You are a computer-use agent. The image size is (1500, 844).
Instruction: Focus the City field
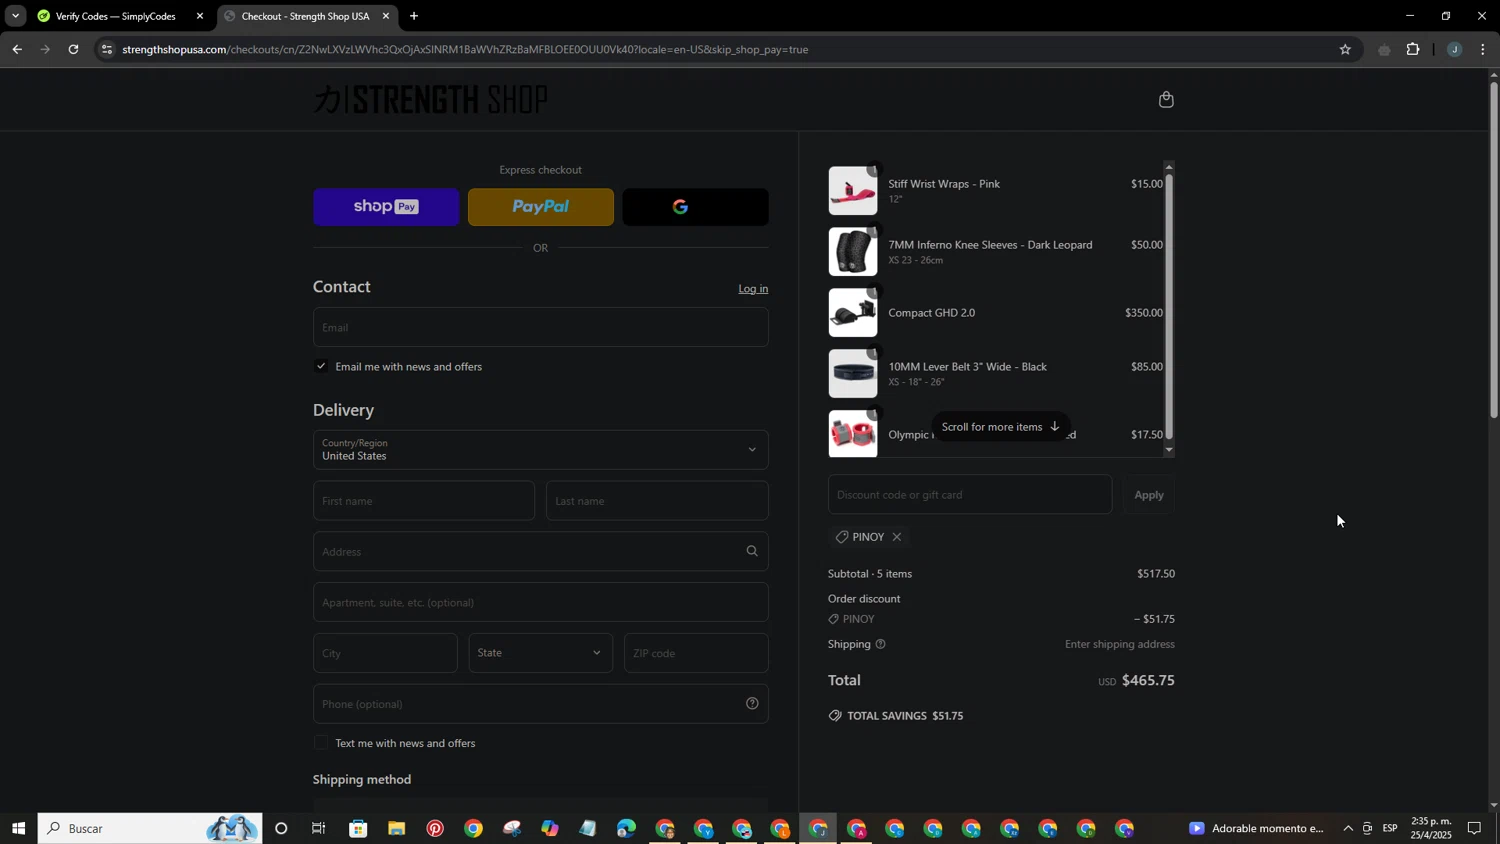[x=385, y=653]
